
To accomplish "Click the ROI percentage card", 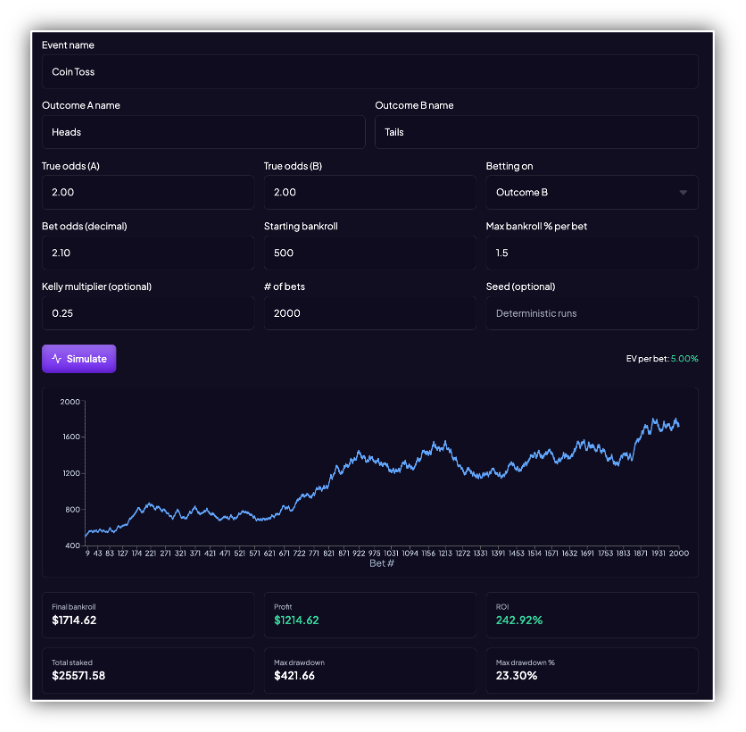I will click(591, 614).
